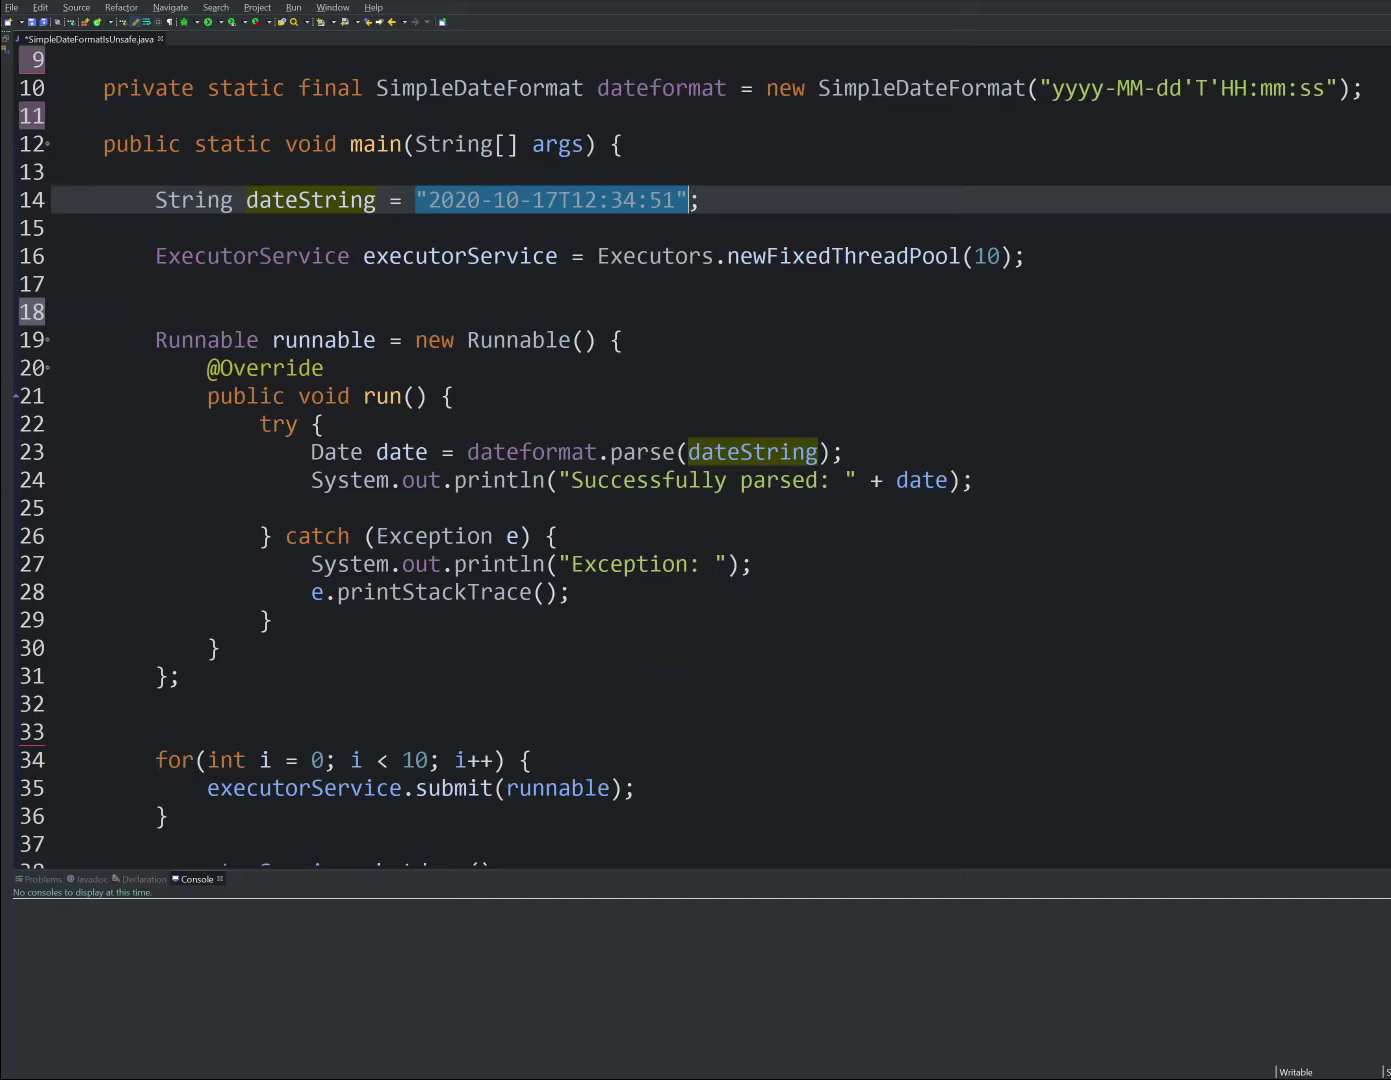Collapse the main method fold marker at line 12

[45, 144]
